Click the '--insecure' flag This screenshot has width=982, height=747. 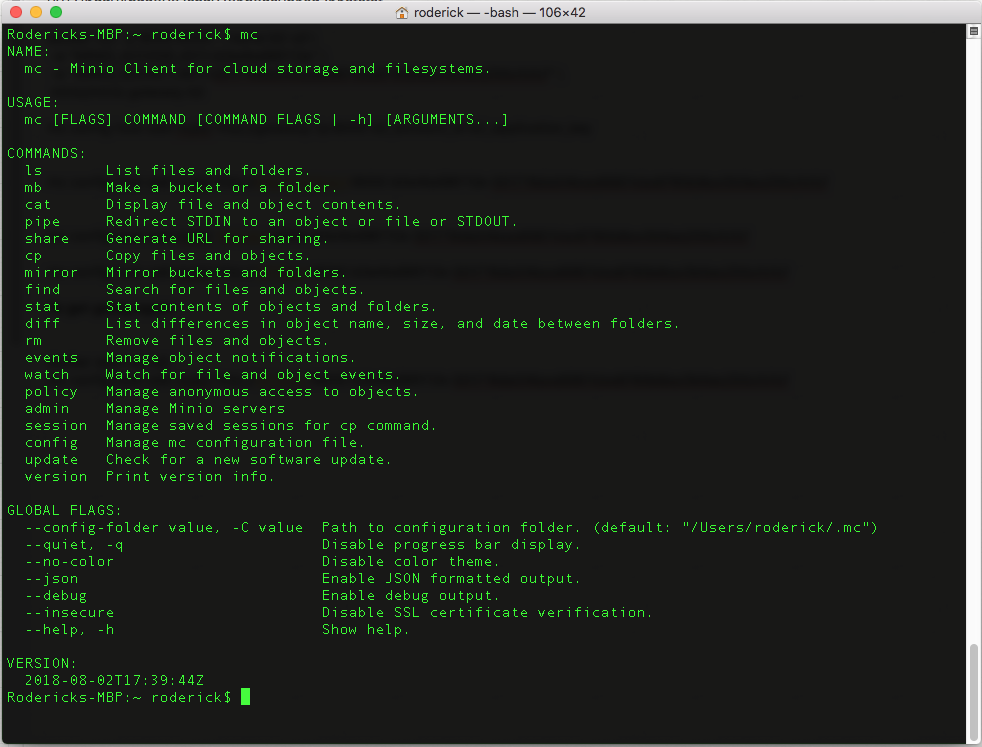[70, 612]
